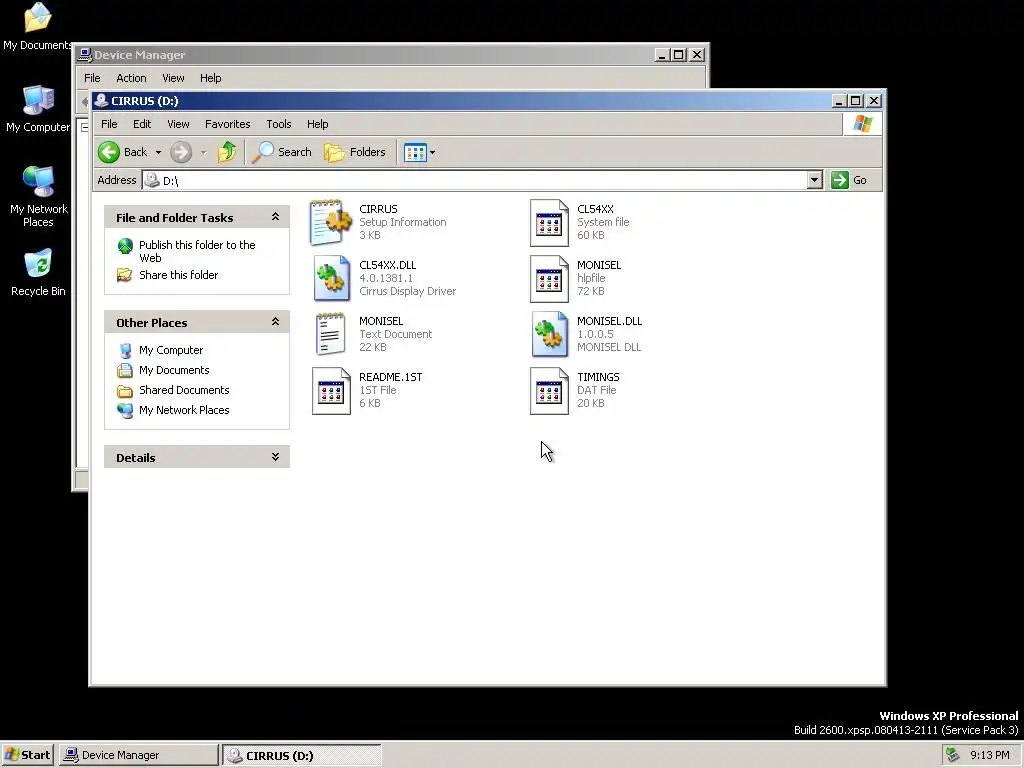This screenshot has height=768, width=1024.
Task: Open the Explorer Help menu
Action: 317,124
